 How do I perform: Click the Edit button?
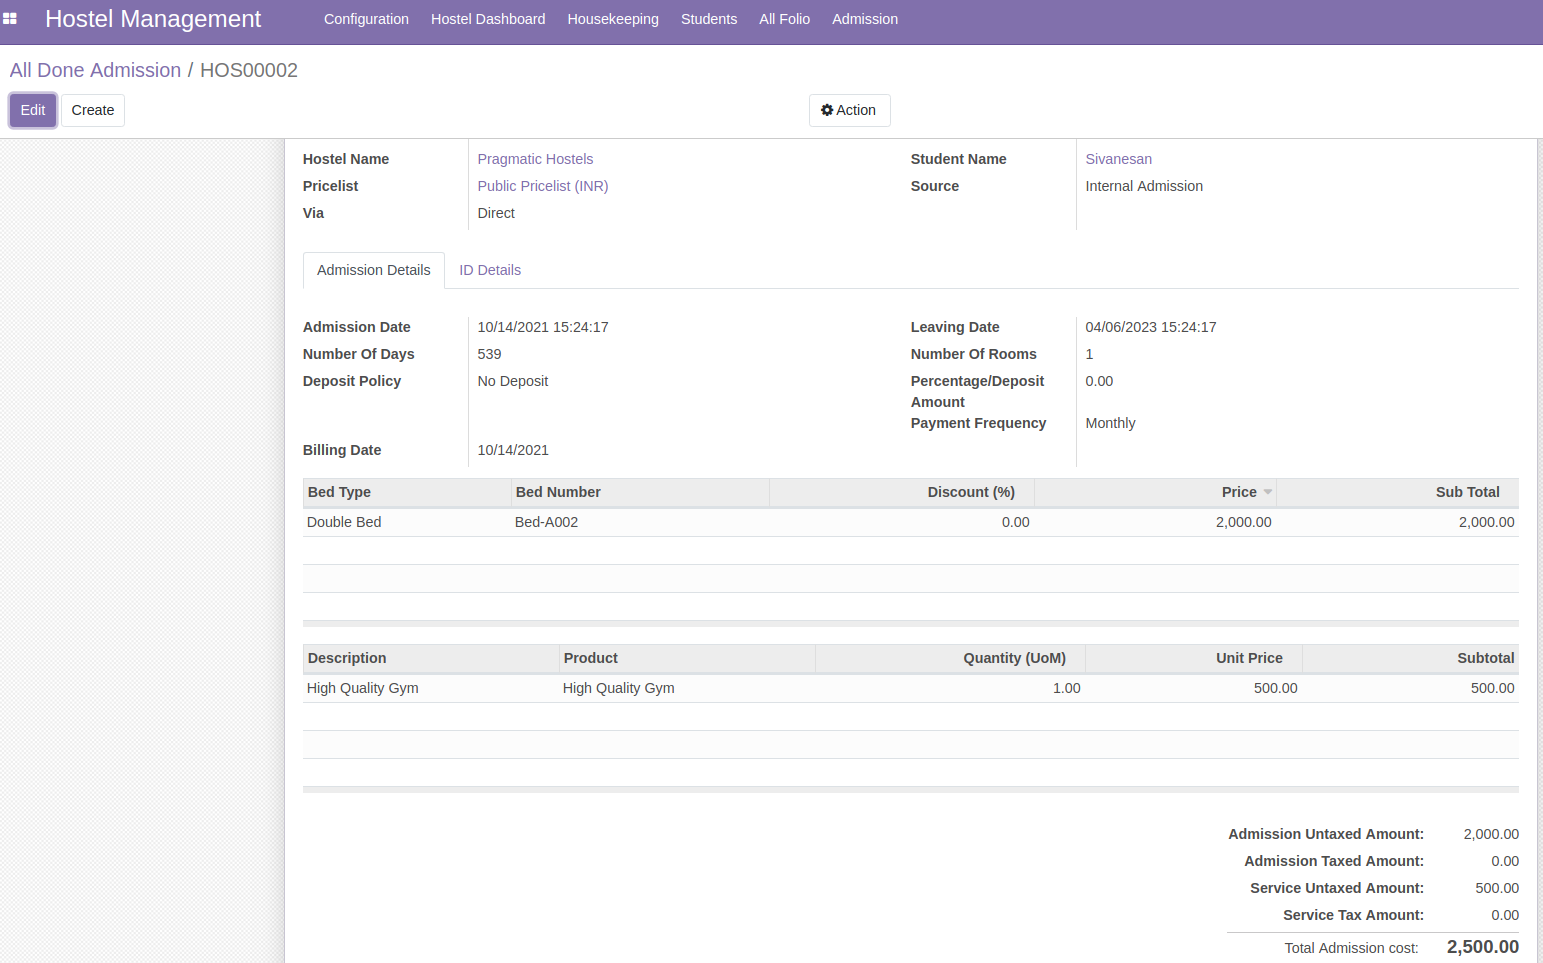33,110
